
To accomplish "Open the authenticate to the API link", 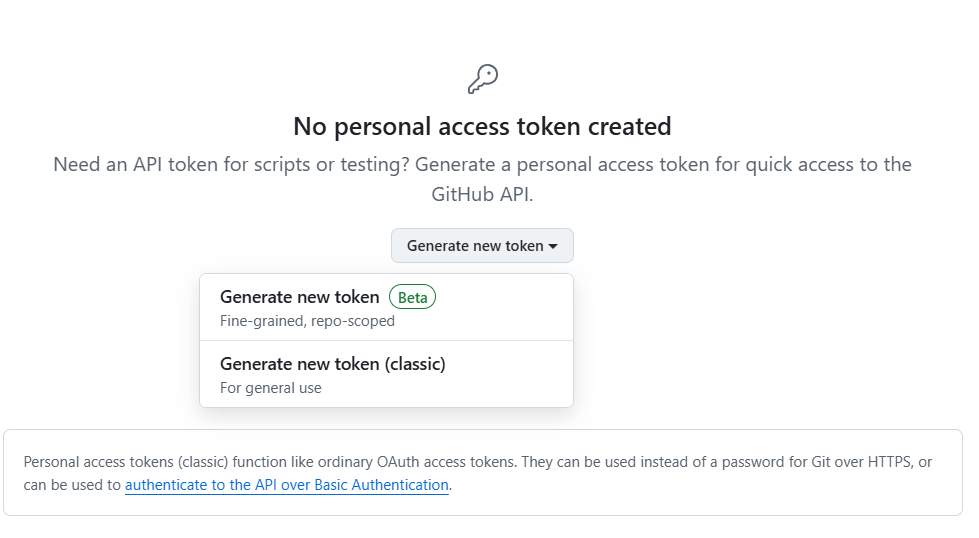I will coord(286,485).
